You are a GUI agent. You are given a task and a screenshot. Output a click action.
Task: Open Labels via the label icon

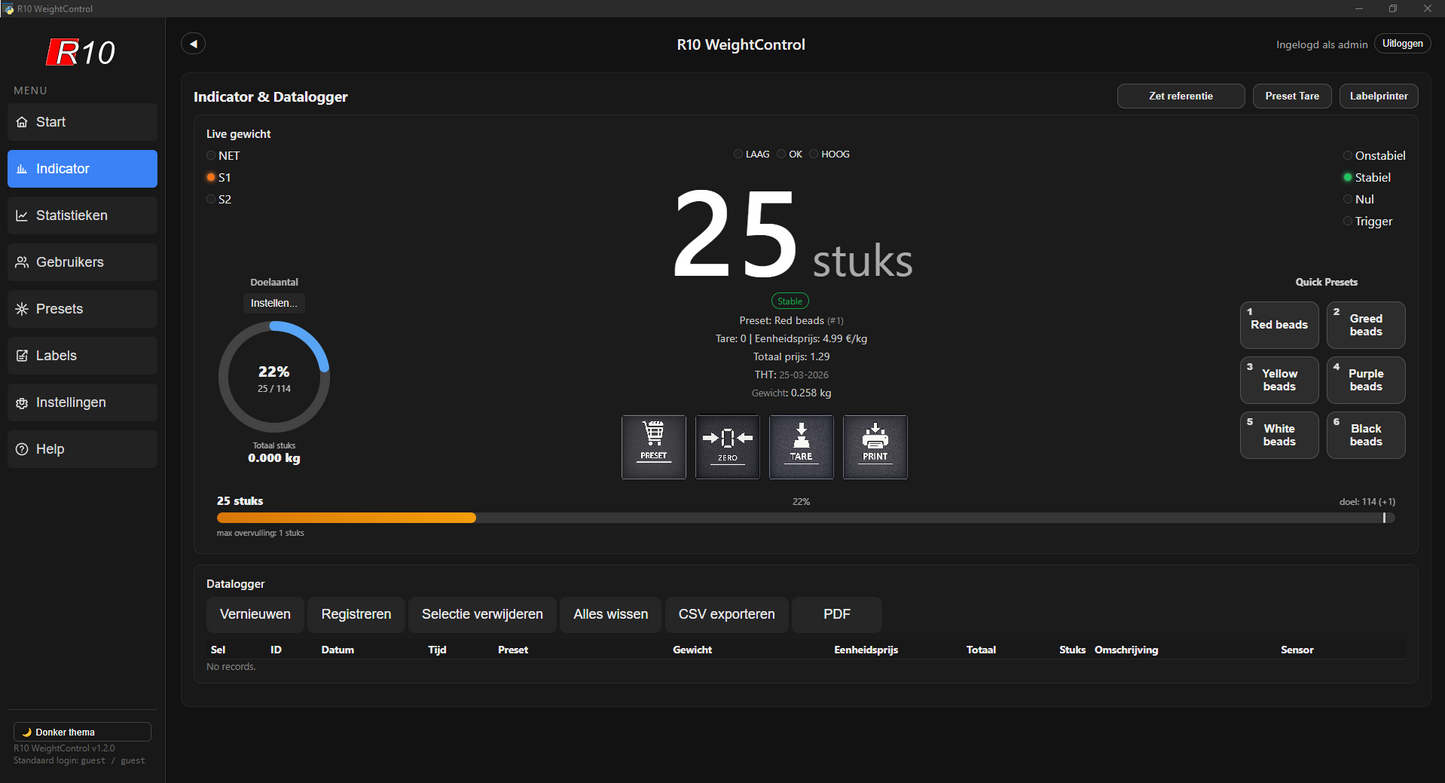pos(22,355)
